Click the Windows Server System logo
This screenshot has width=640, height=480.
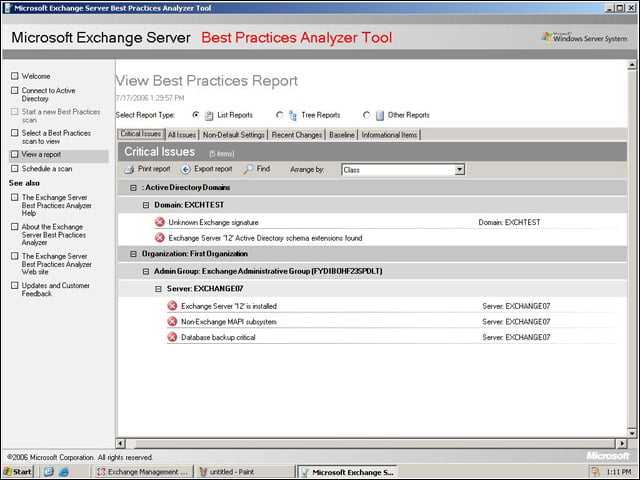(584, 38)
